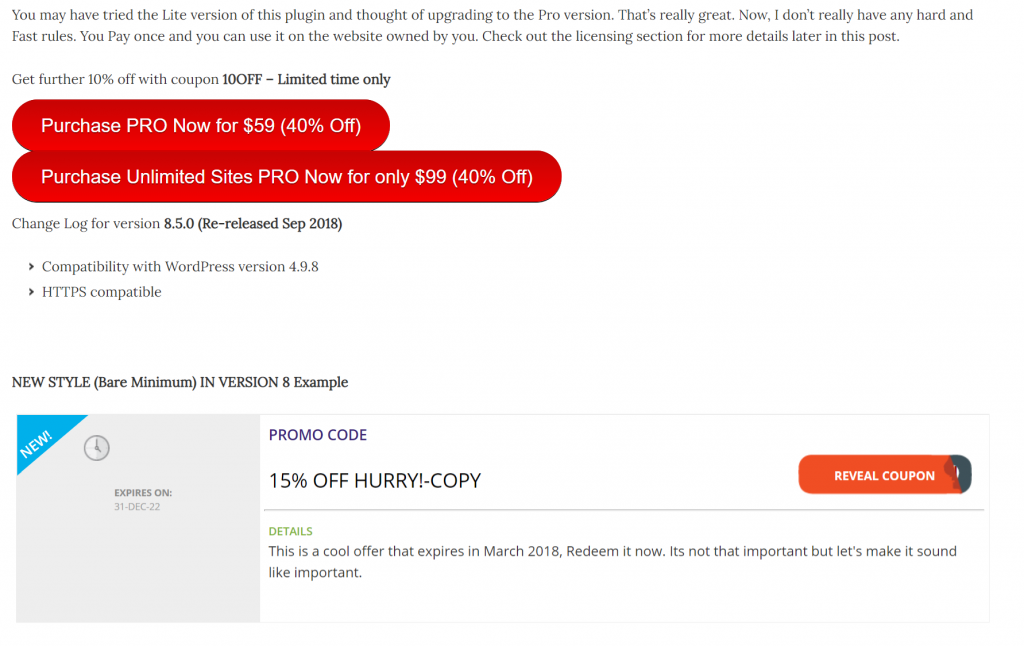Select the PROMO CODE heading
1024x646 pixels.
pos(317,435)
